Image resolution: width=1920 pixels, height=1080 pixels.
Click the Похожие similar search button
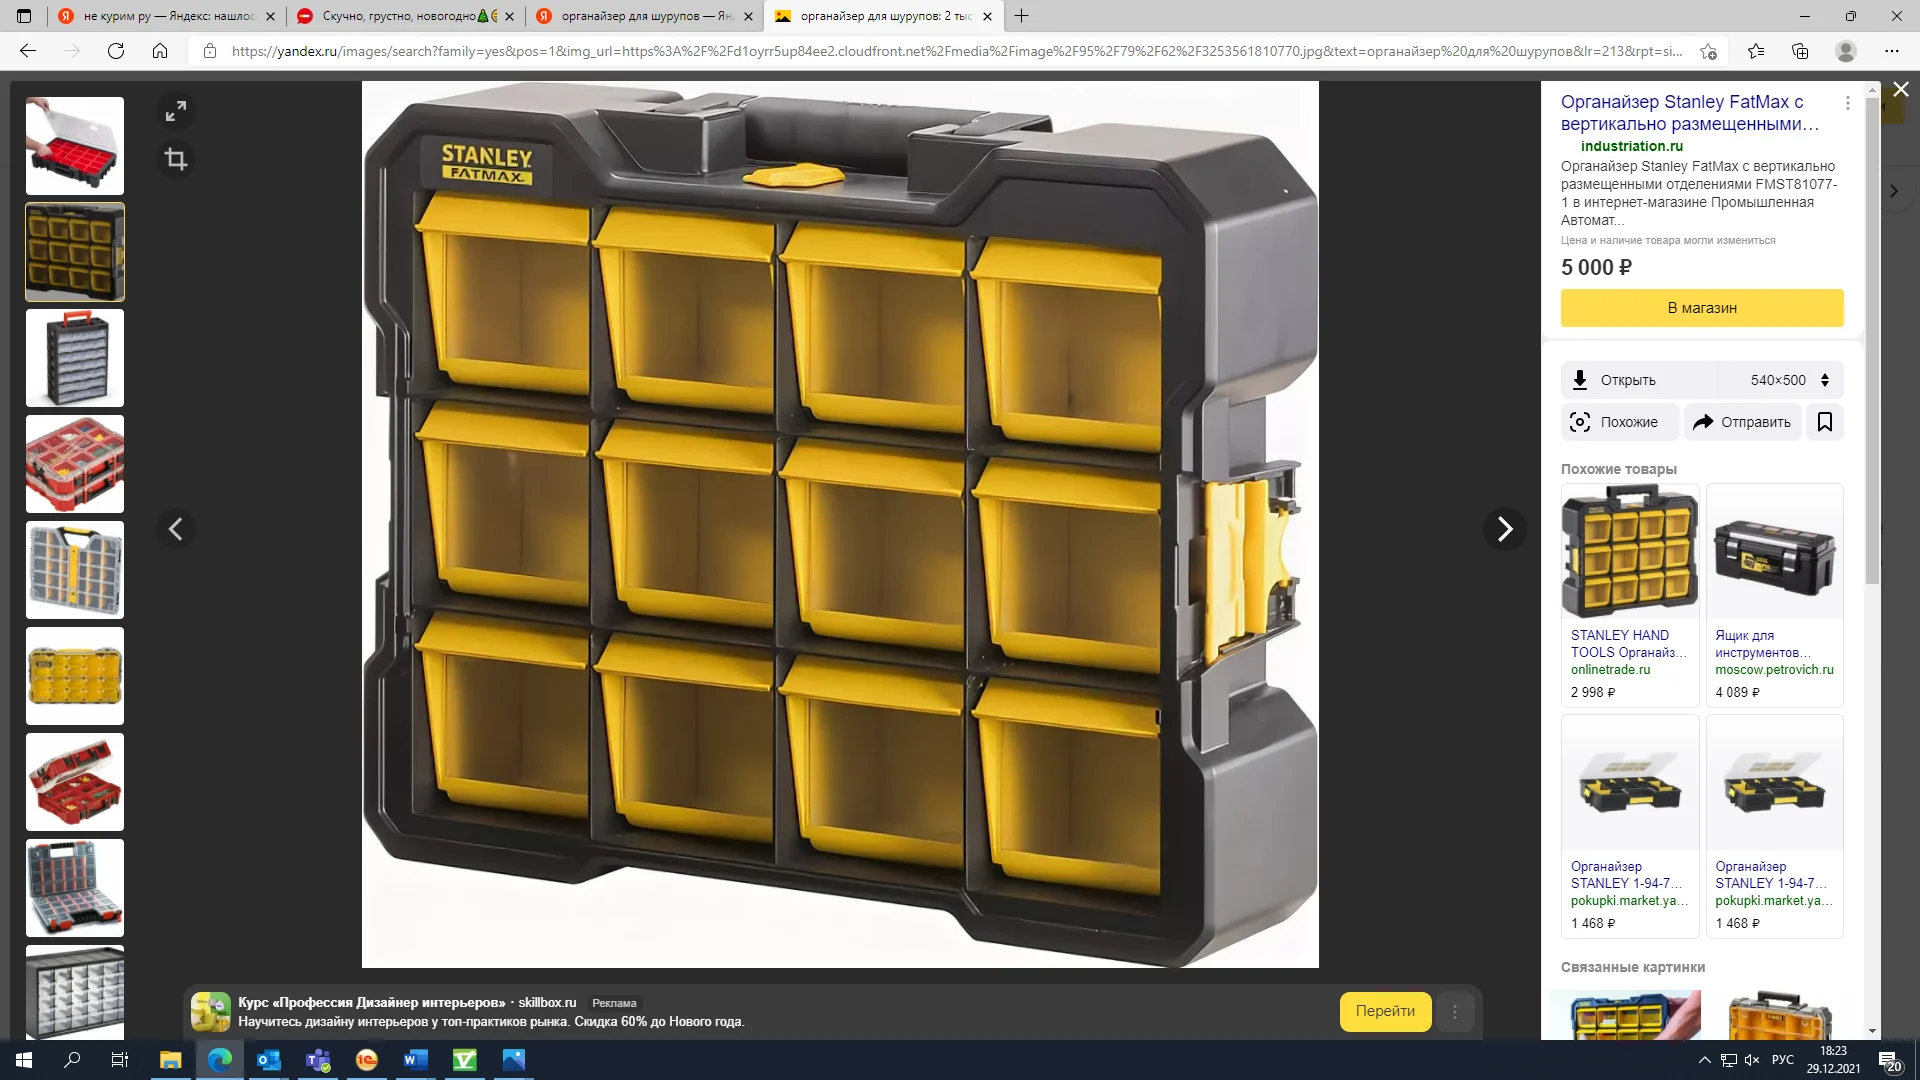pyautogui.click(x=1619, y=422)
